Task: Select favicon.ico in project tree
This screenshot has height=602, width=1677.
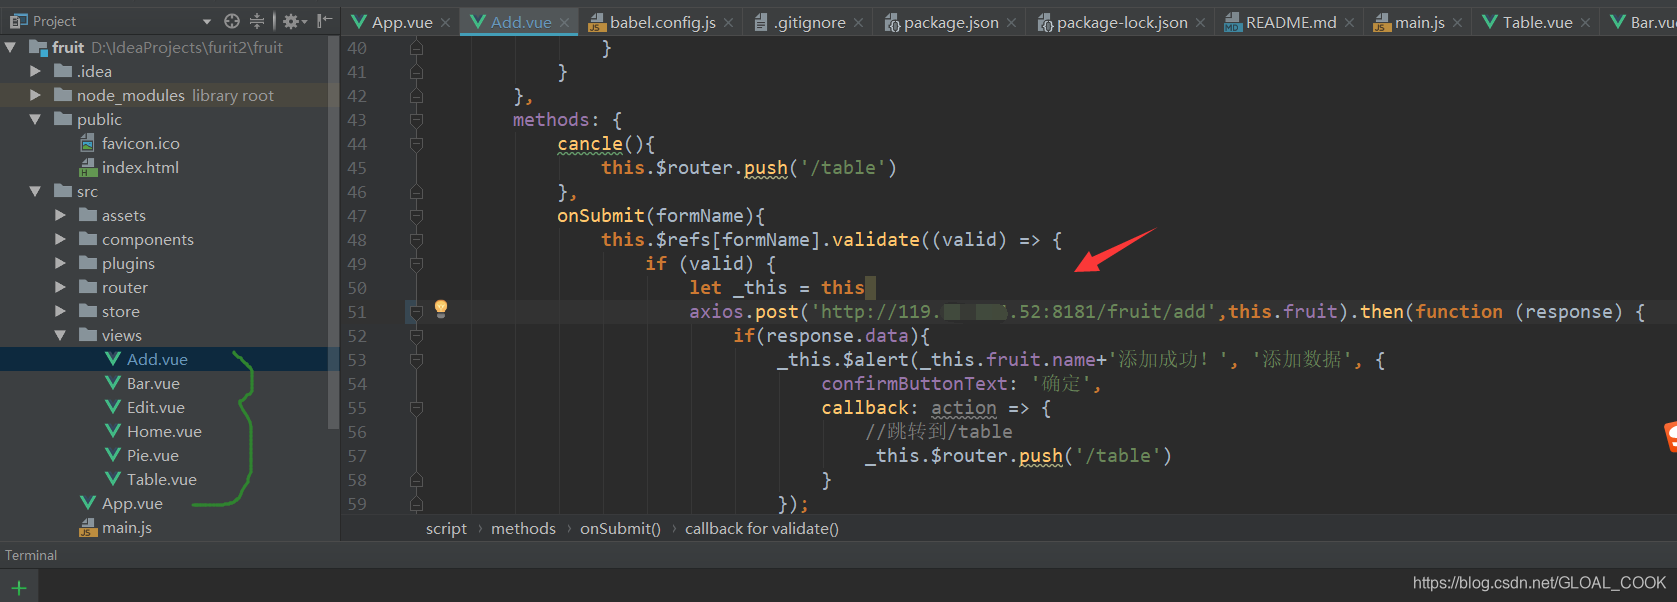Action: (141, 143)
